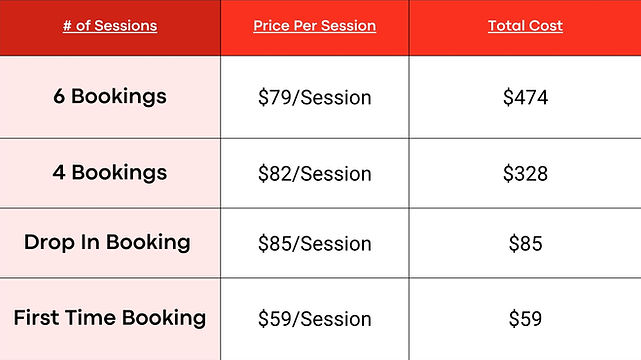Click the 'Price Per Session' header link
This screenshot has width=641, height=360.
(314, 26)
